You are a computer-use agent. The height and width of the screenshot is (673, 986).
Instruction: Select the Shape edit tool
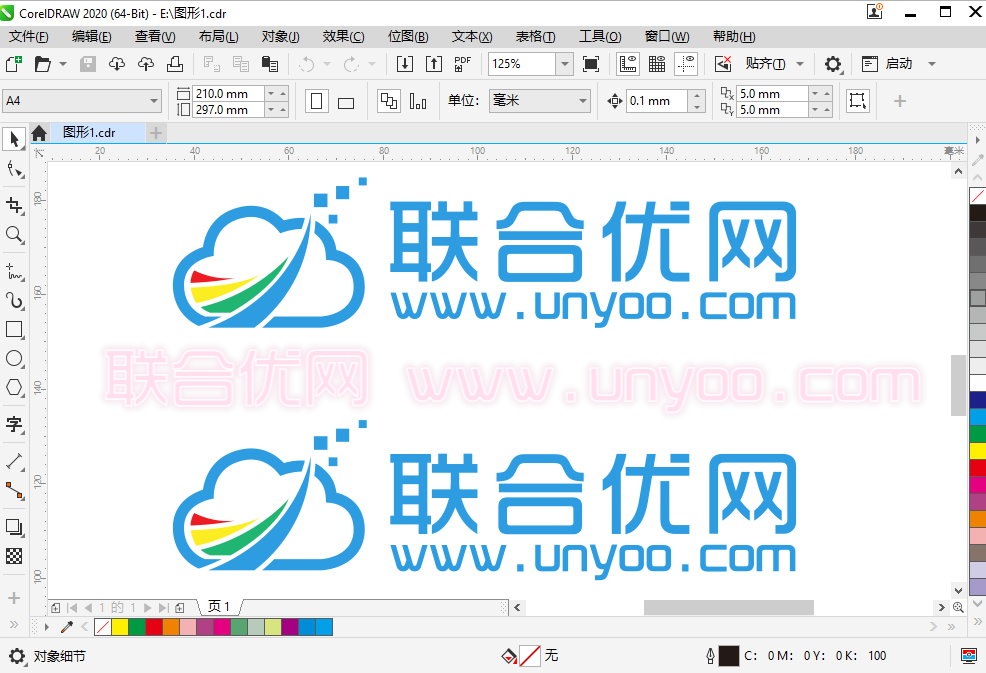pyautogui.click(x=14, y=169)
